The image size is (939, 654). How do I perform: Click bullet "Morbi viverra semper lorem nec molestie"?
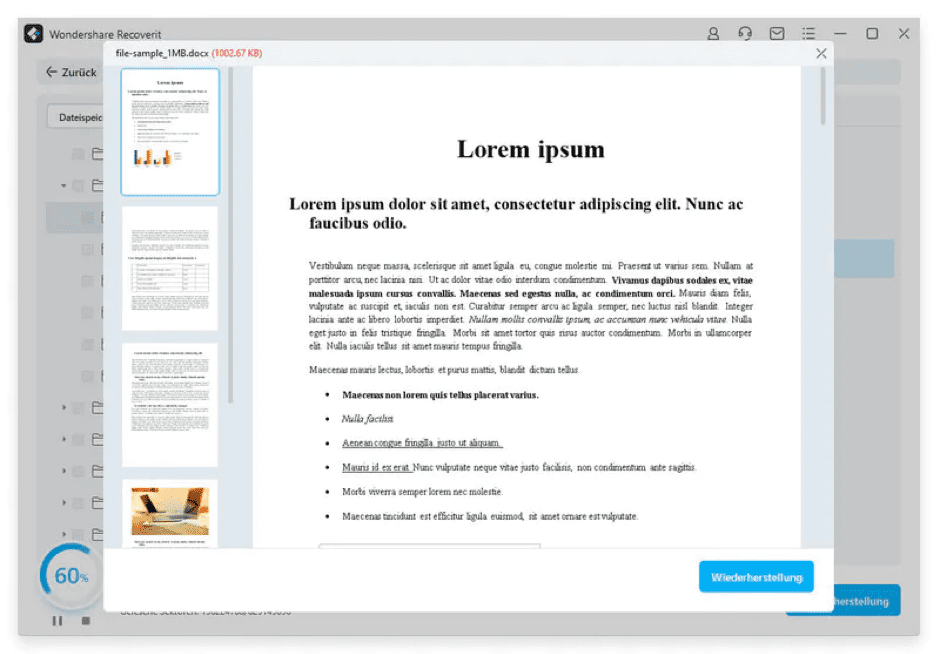pos(422,492)
